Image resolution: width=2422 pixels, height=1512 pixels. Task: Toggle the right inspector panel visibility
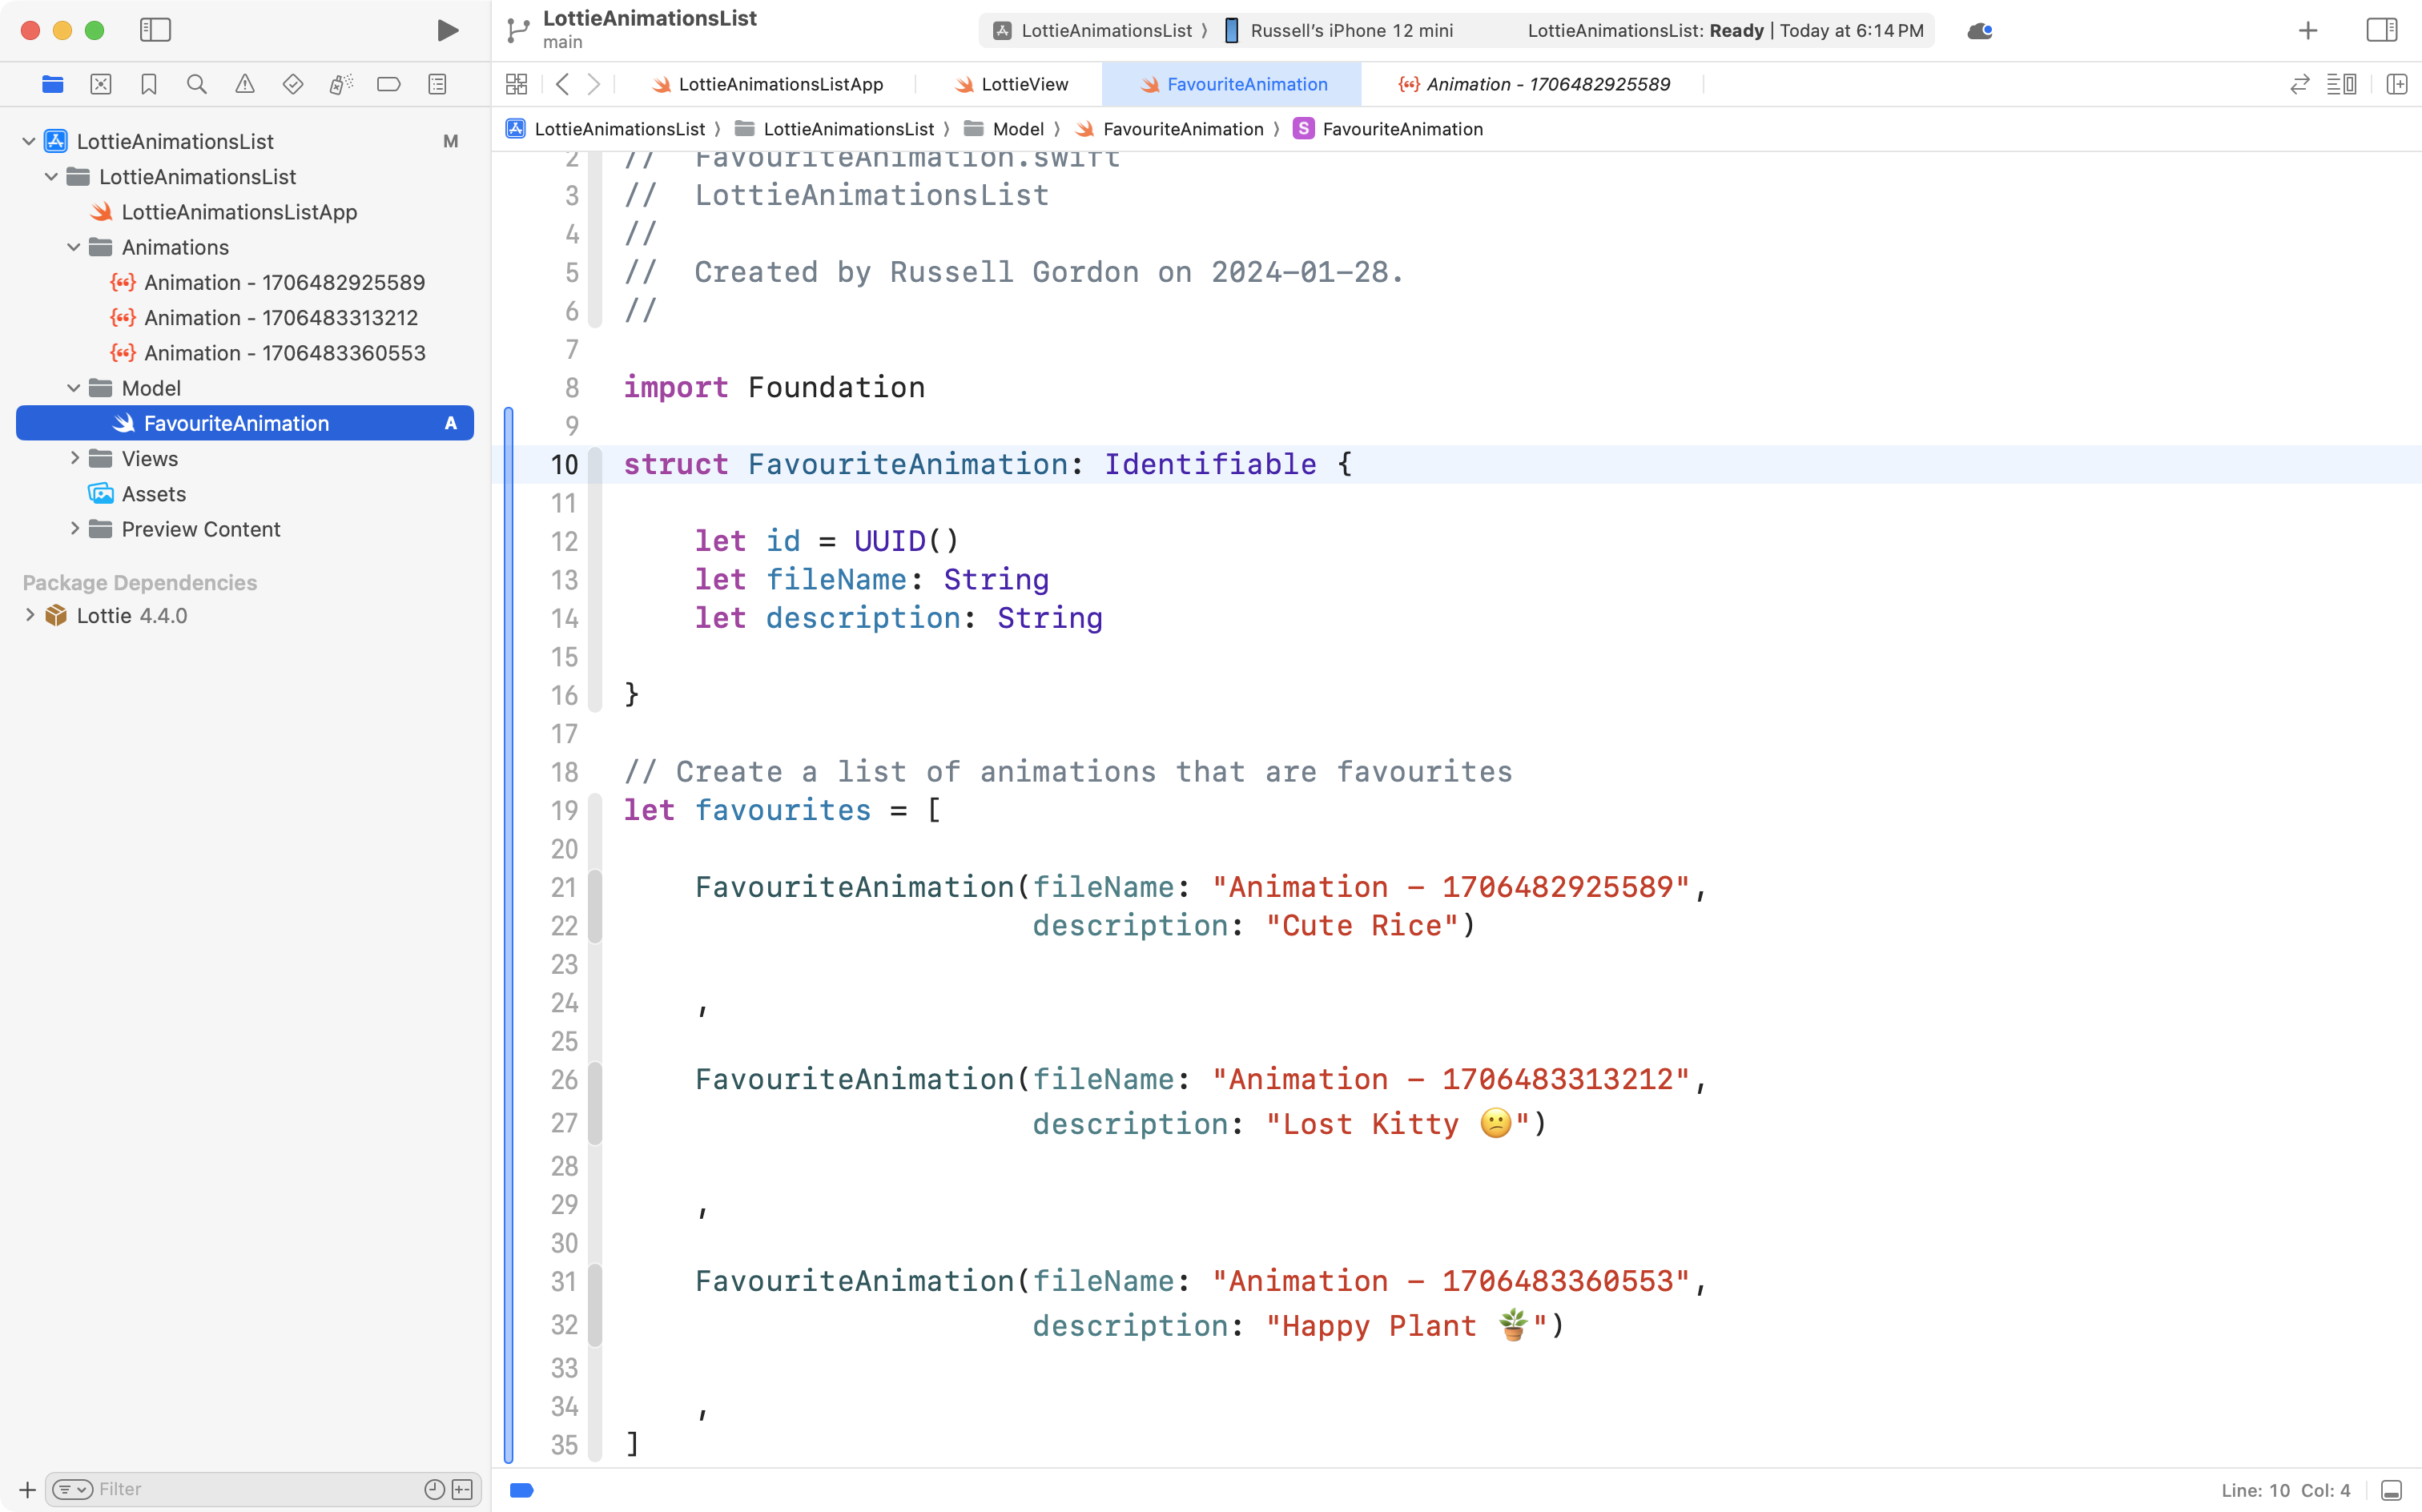point(2381,30)
